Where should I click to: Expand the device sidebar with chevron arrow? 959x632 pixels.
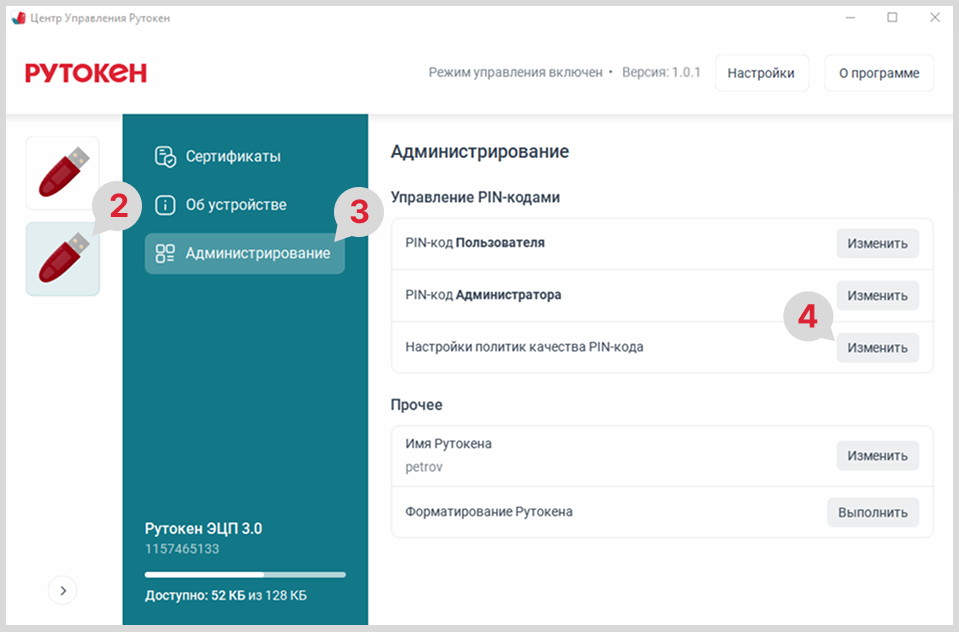tap(63, 591)
